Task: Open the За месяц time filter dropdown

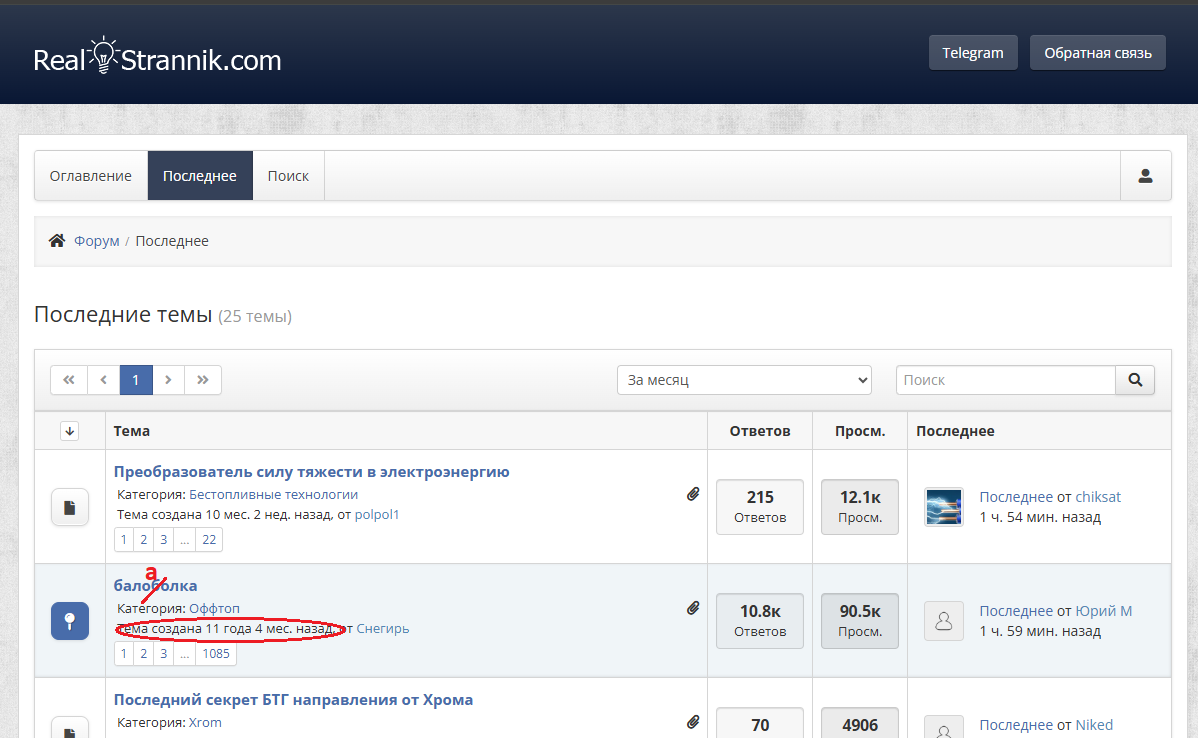Action: tap(744, 380)
